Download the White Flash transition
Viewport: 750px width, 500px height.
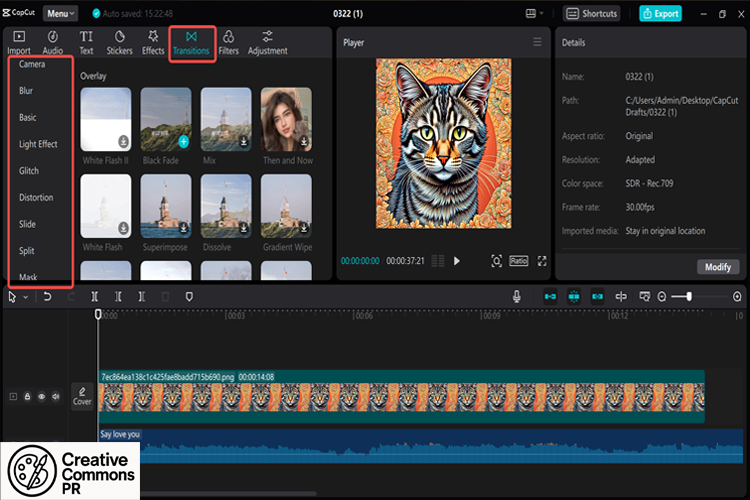[123, 228]
